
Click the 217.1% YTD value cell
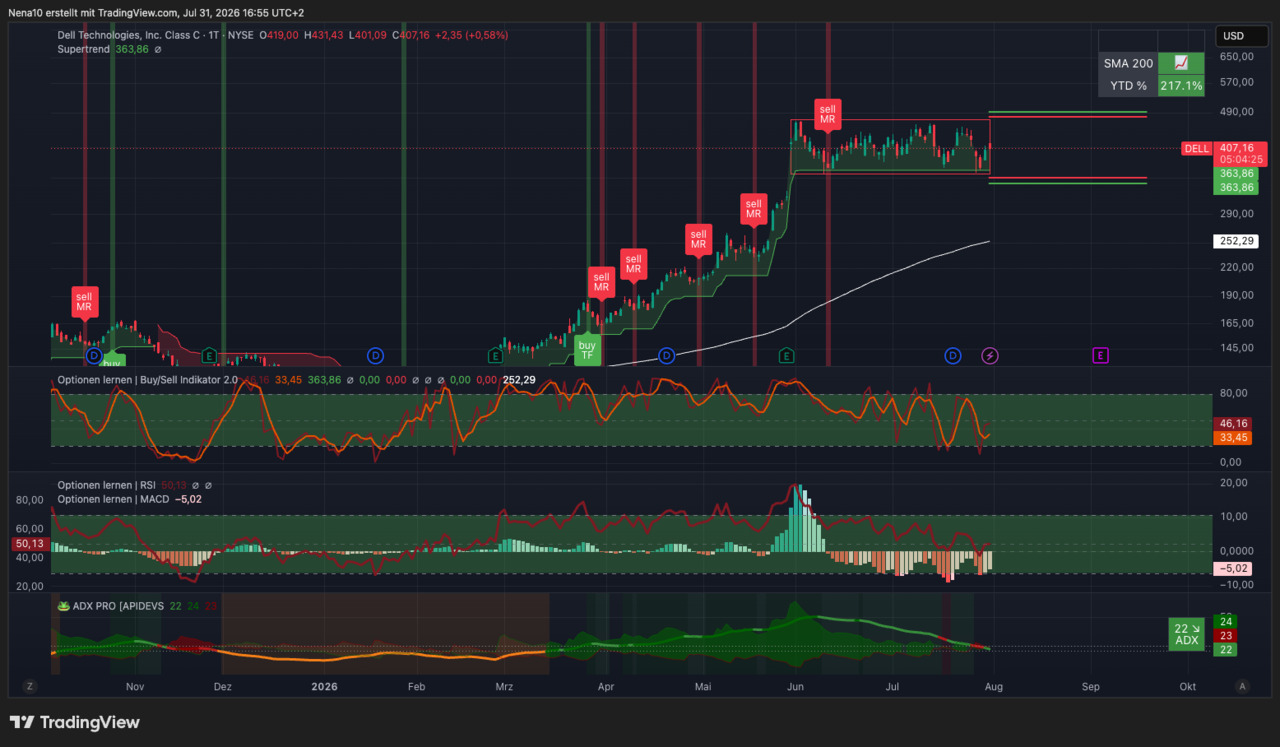[x=1181, y=86]
